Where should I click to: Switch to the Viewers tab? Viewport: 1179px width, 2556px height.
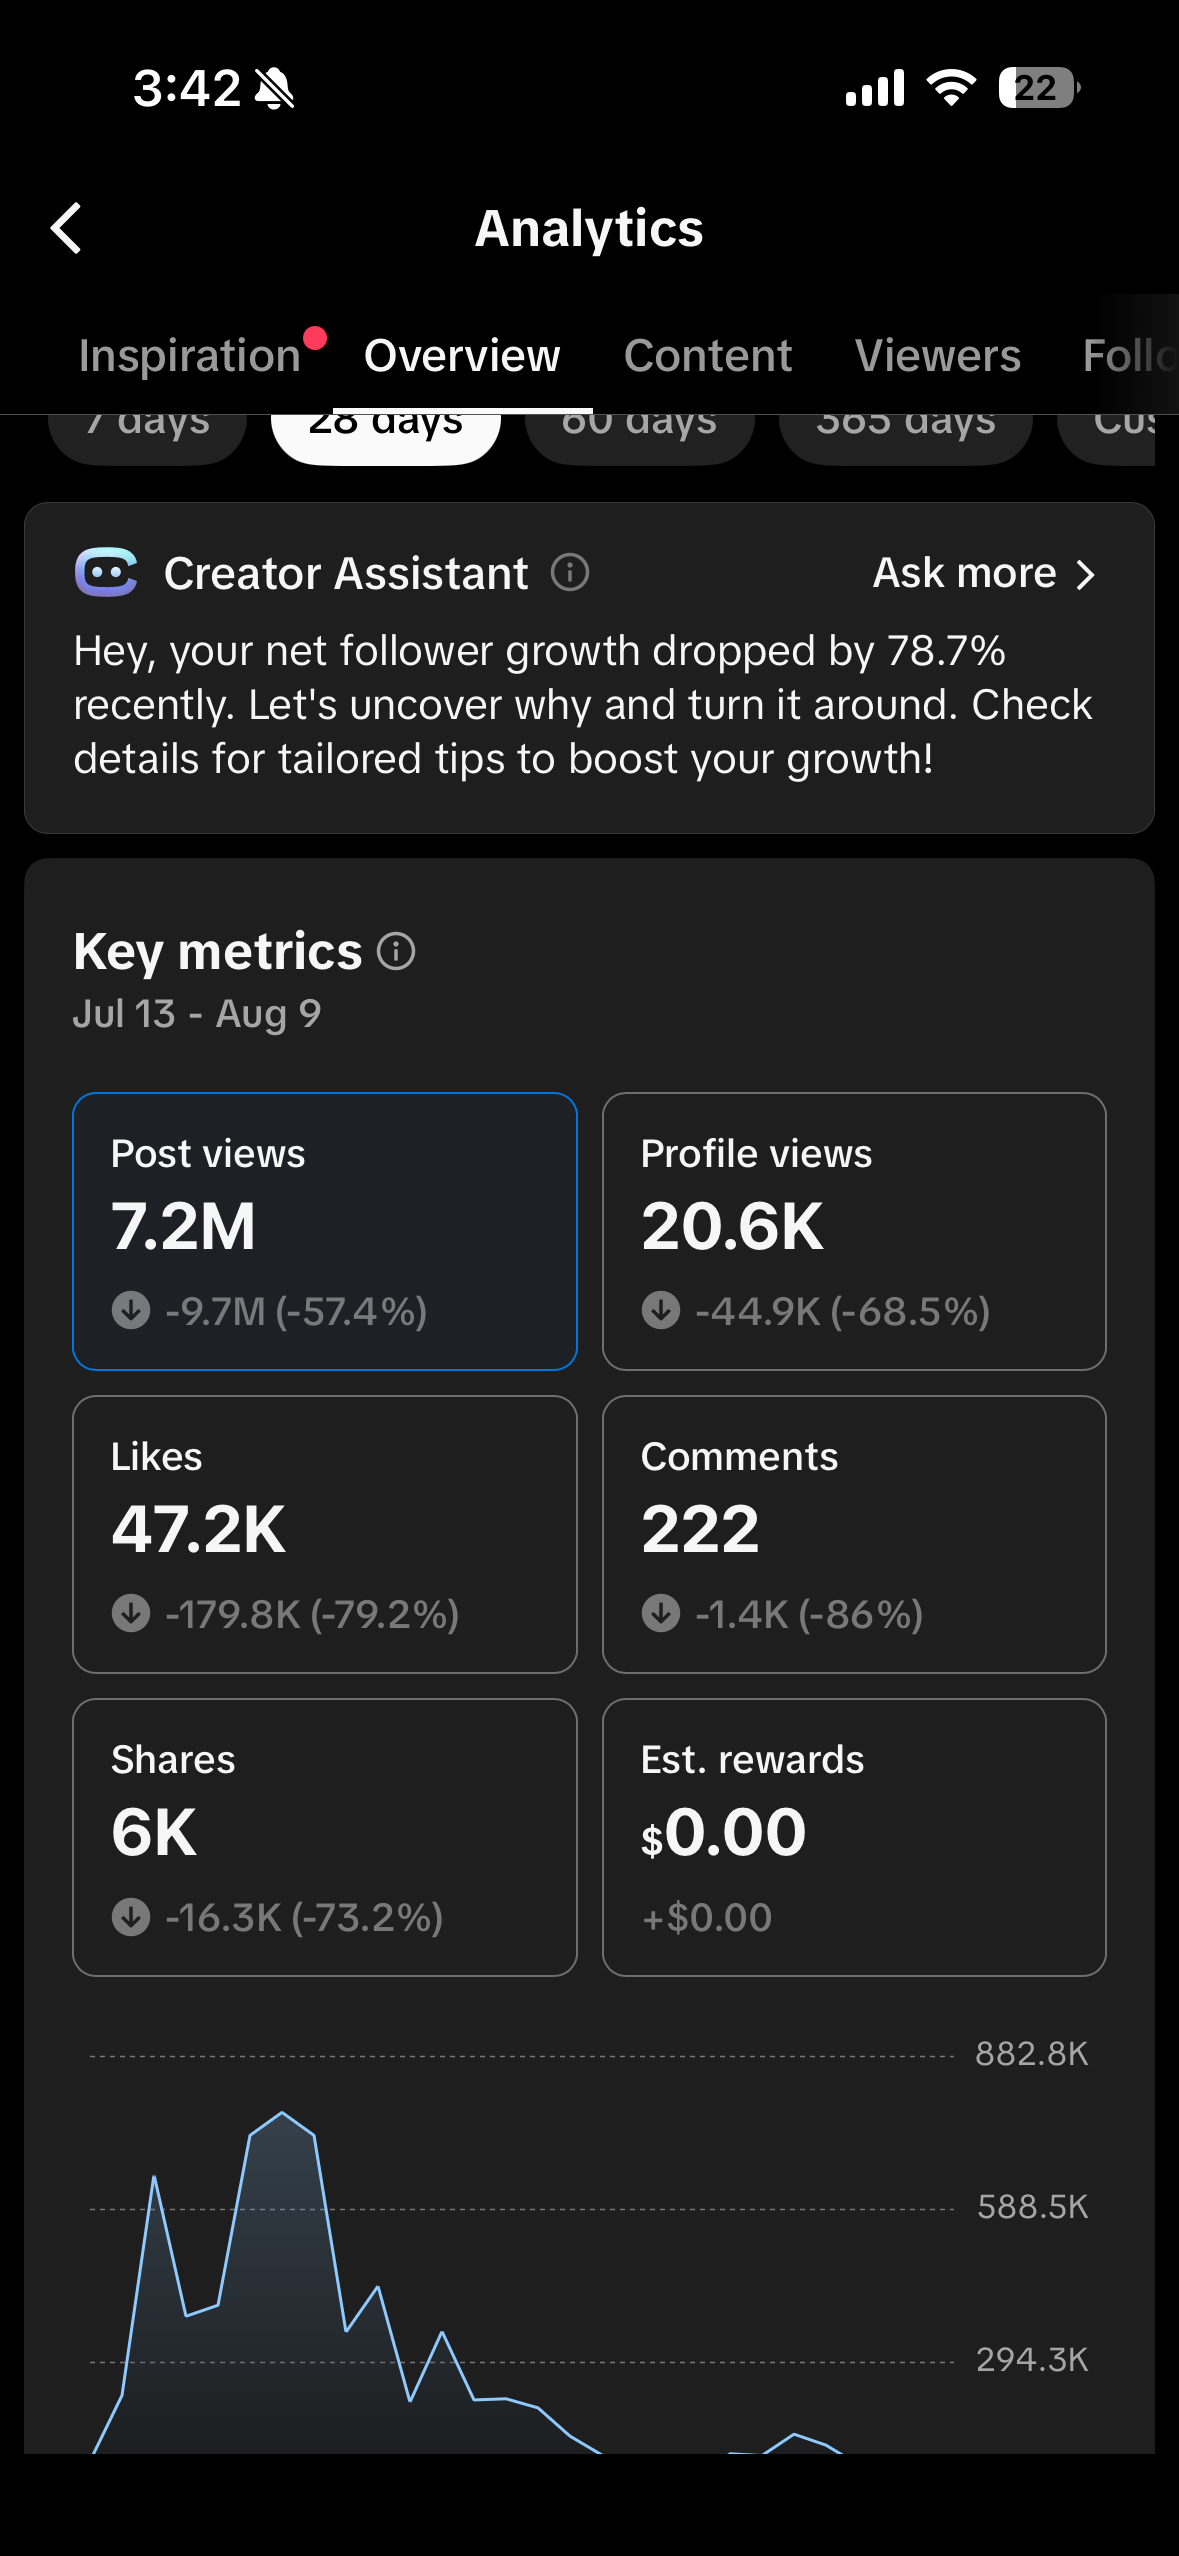pyautogui.click(x=938, y=356)
